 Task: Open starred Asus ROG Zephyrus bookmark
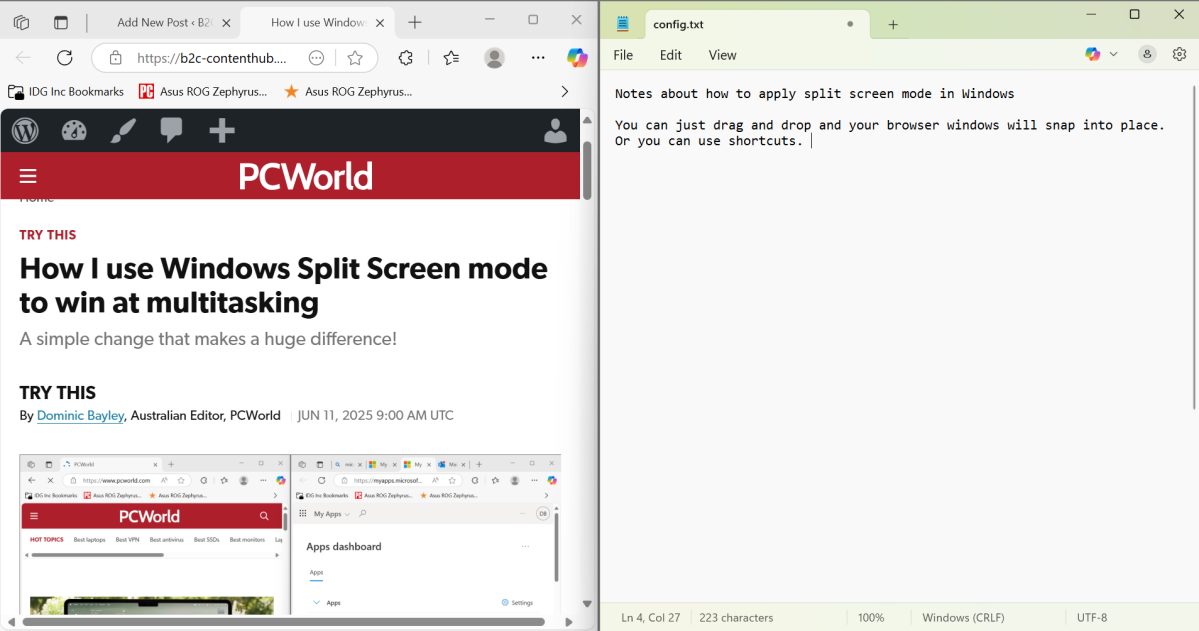(x=348, y=92)
